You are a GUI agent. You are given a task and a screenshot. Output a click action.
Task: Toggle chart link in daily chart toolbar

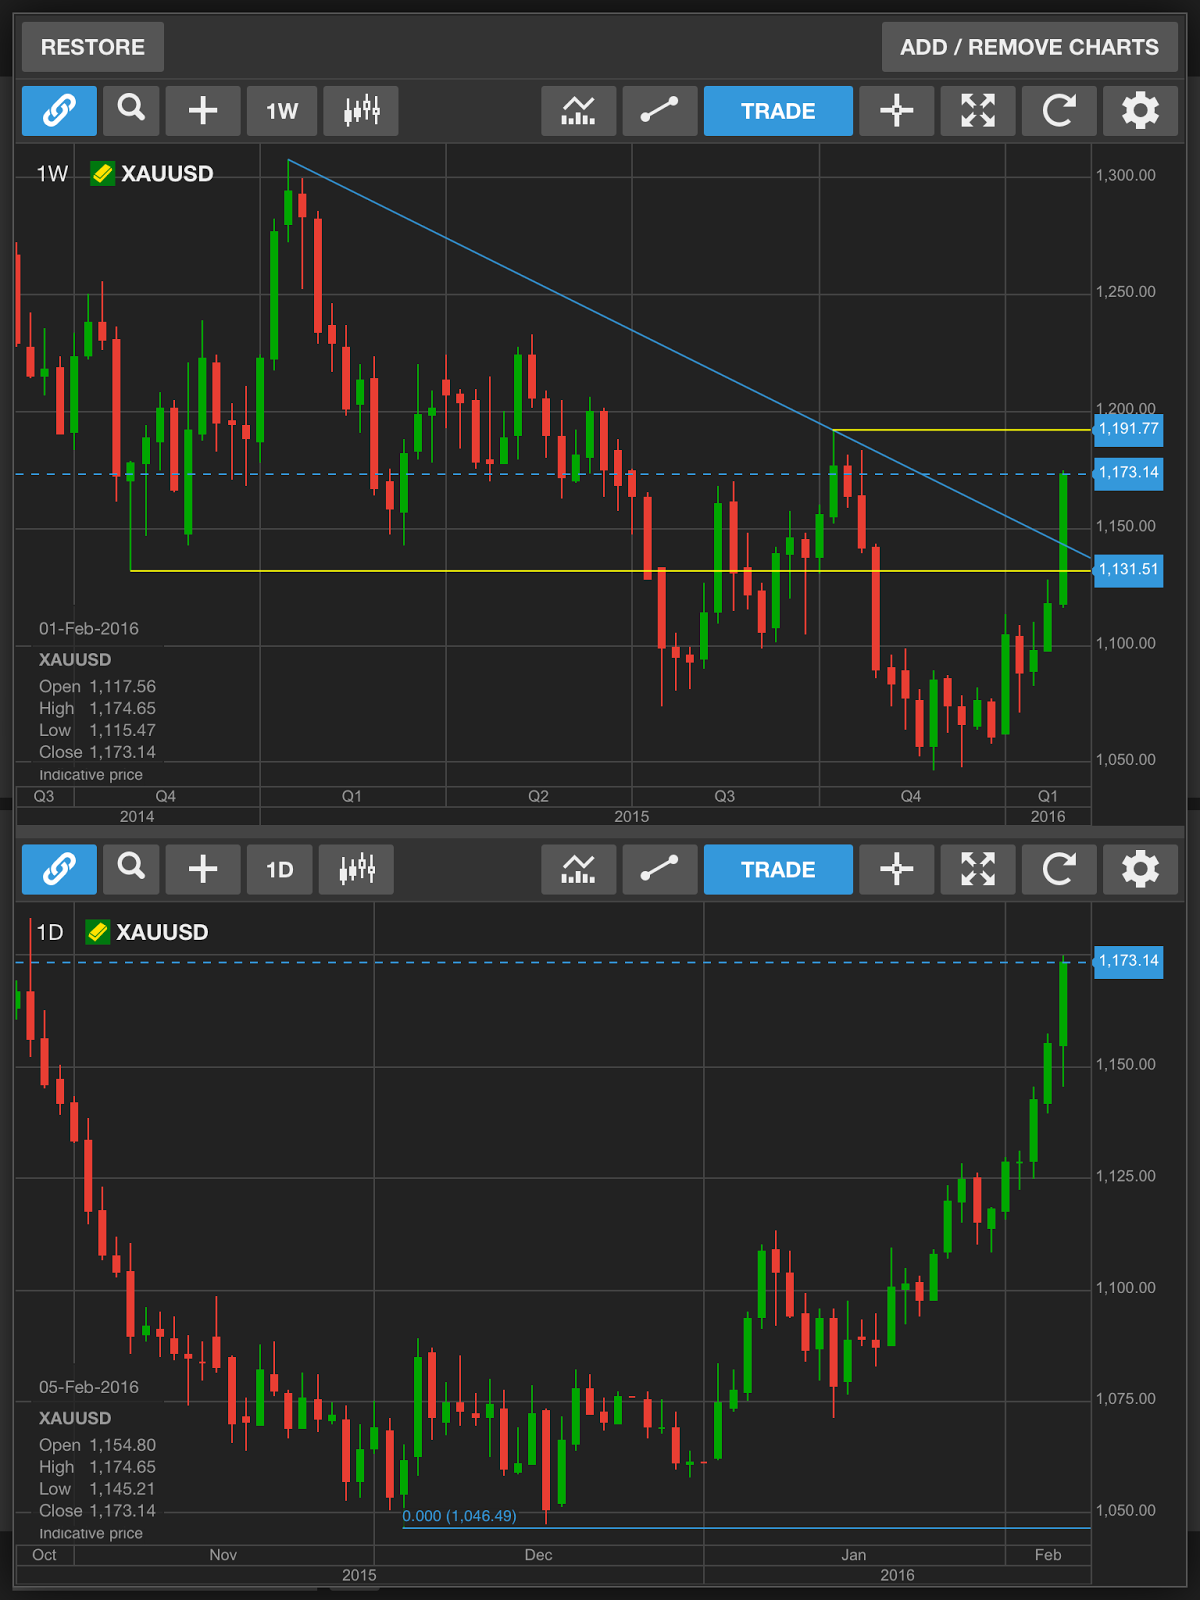(59, 869)
